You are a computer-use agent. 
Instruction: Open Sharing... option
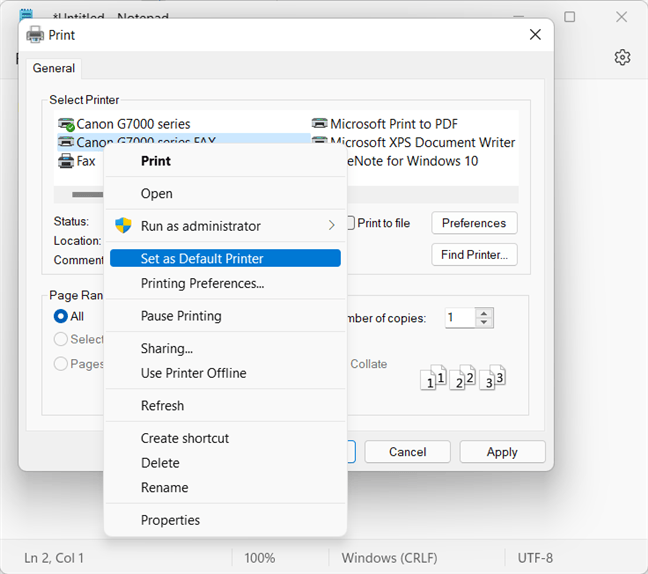coord(225,349)
